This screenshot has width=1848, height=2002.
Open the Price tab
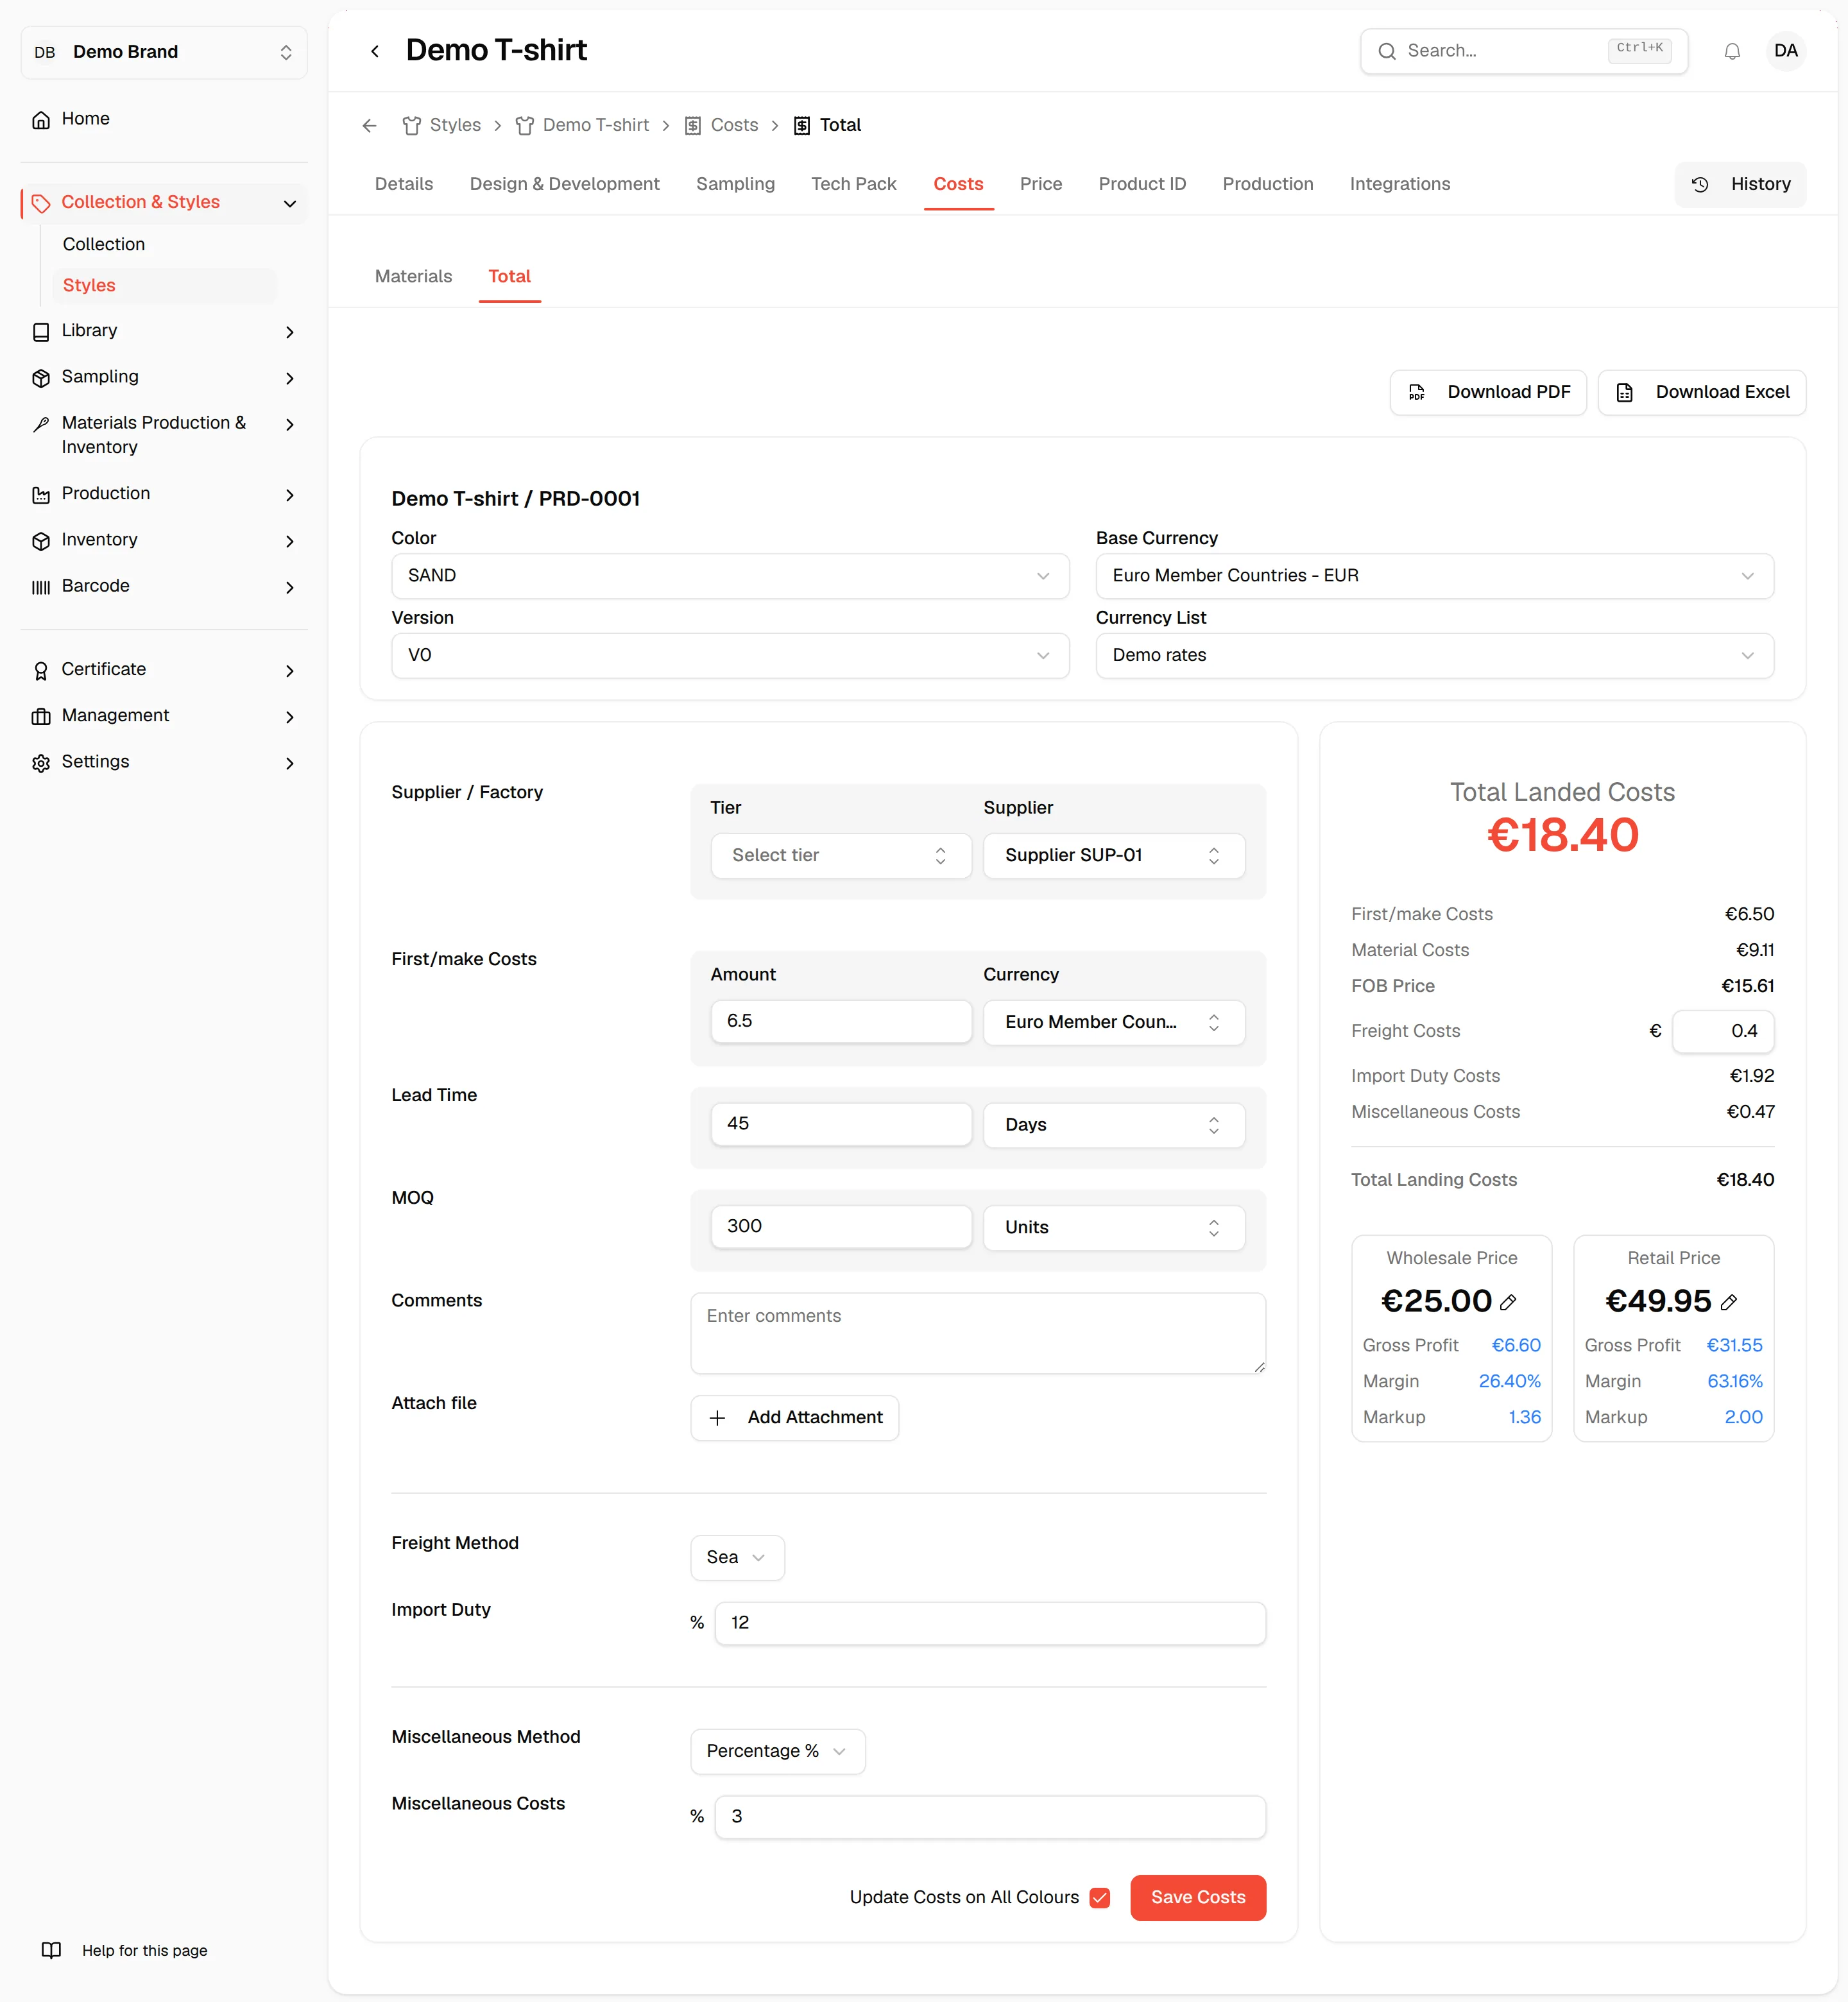1041,184
